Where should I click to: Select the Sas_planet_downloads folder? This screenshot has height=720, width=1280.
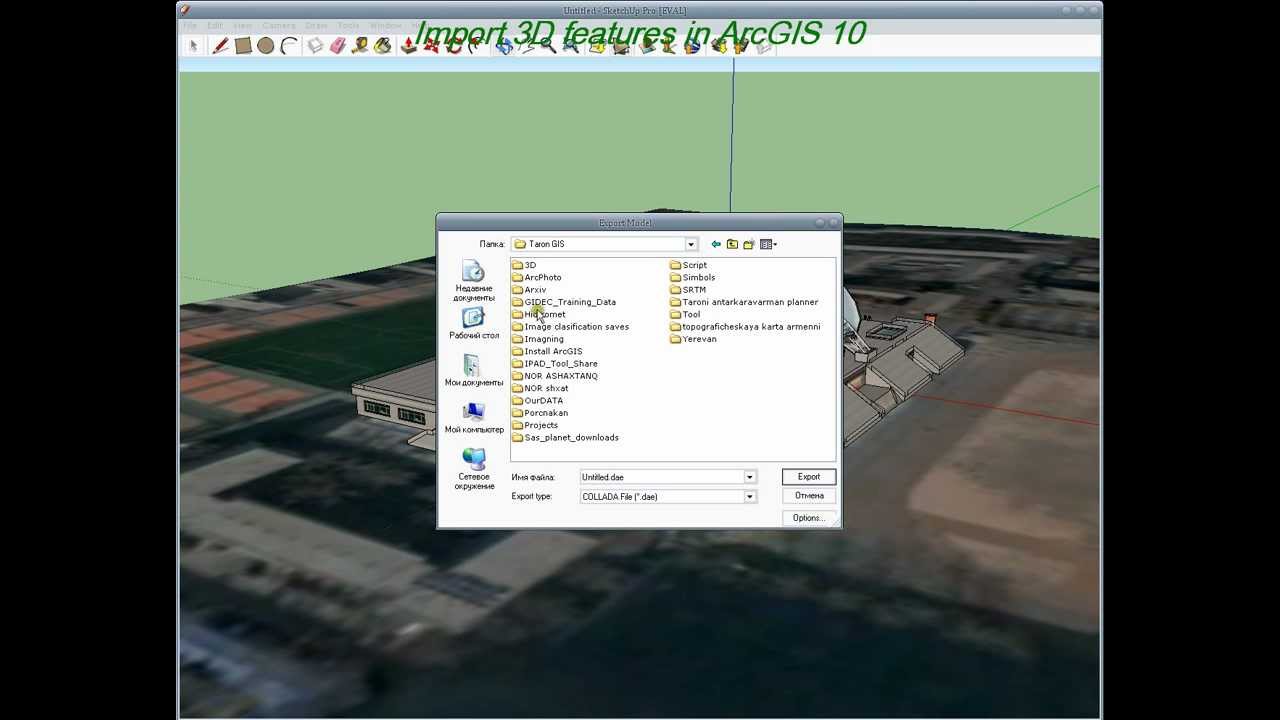565,438
